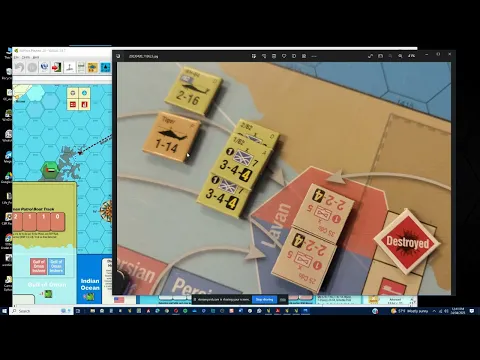Click the red chart map overlay button
This screenshot has height=360, width=480.
point(84,105)
